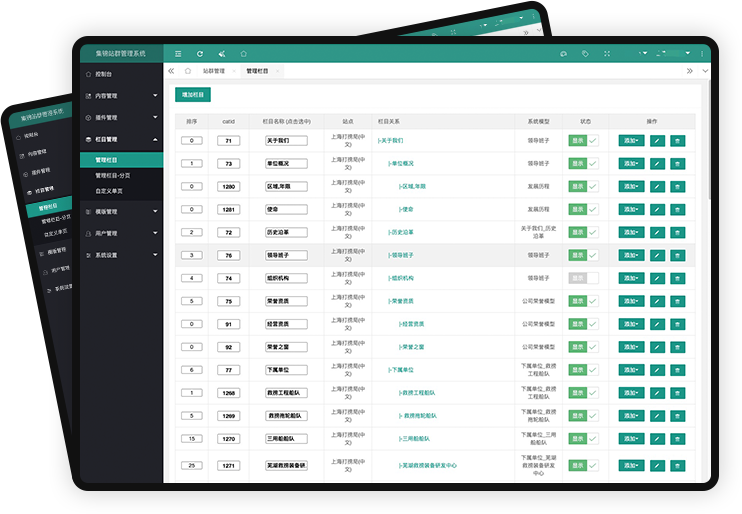The height and width of the screenshot is (514, 742).
Task: Click delete trash icon for 使命 row
Action: (x=678, y=210)
